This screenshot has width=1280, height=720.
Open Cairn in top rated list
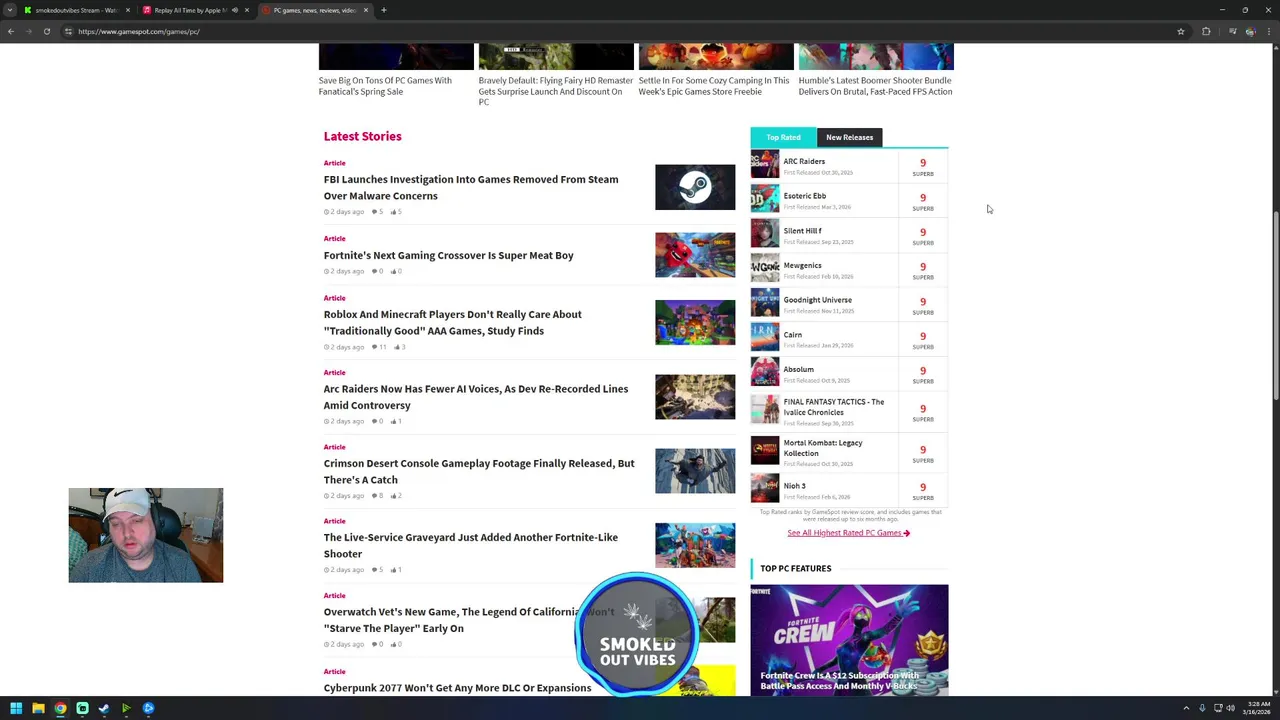[792, 335]
